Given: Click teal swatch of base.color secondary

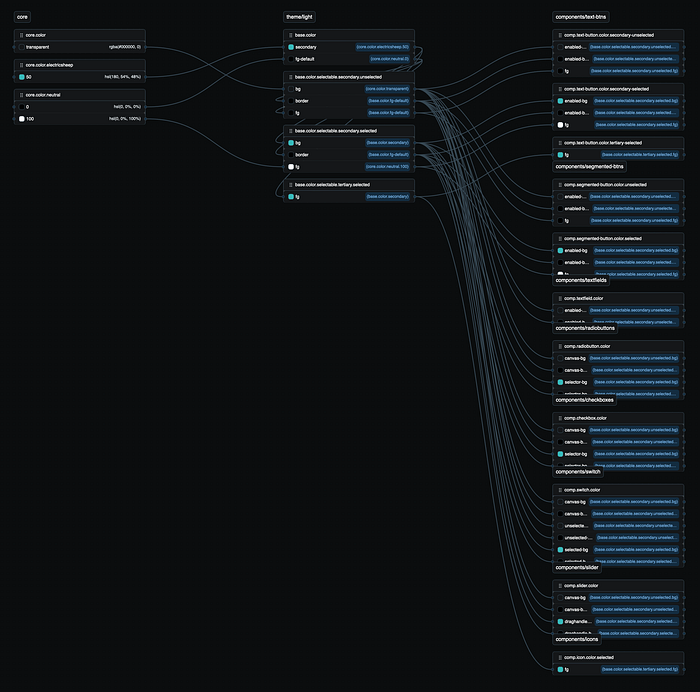Looking at the screenshot, I should [291, 47].
